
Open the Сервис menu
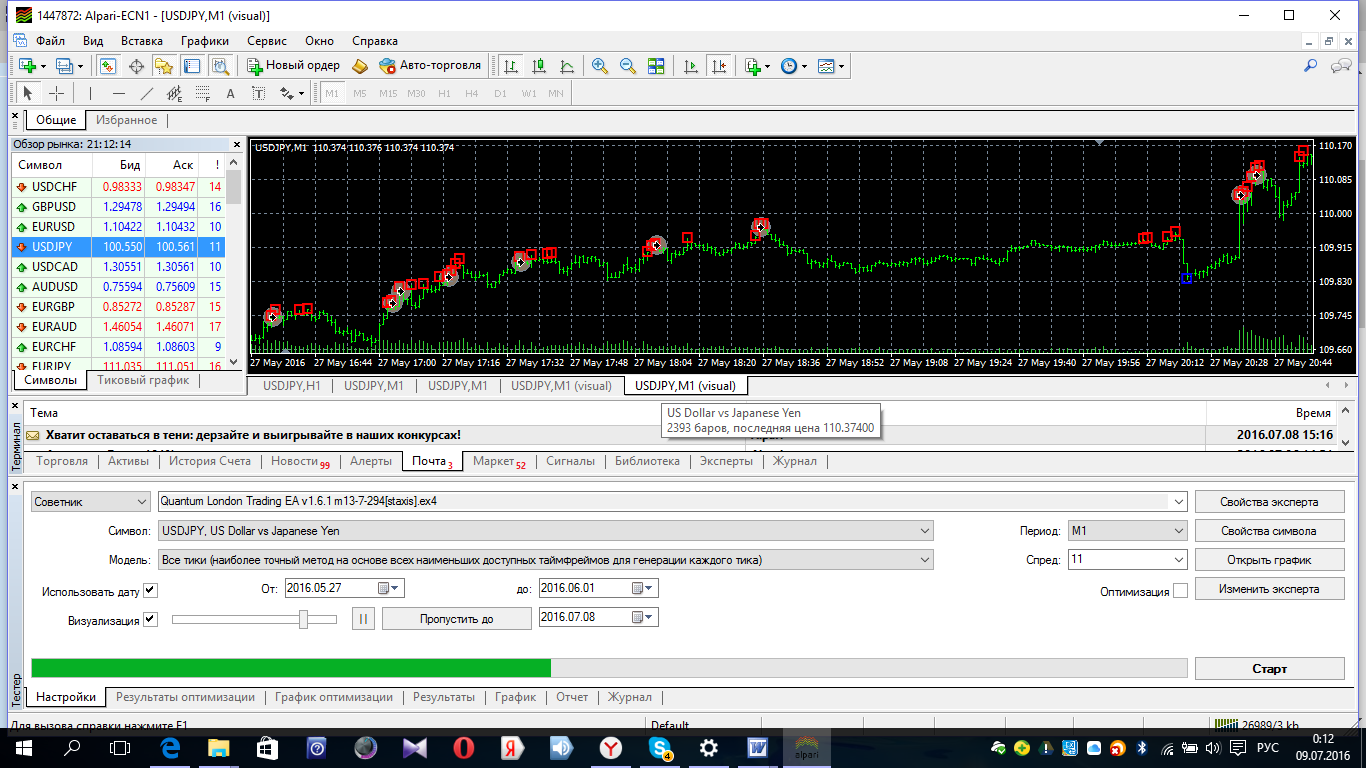[266, 41]
